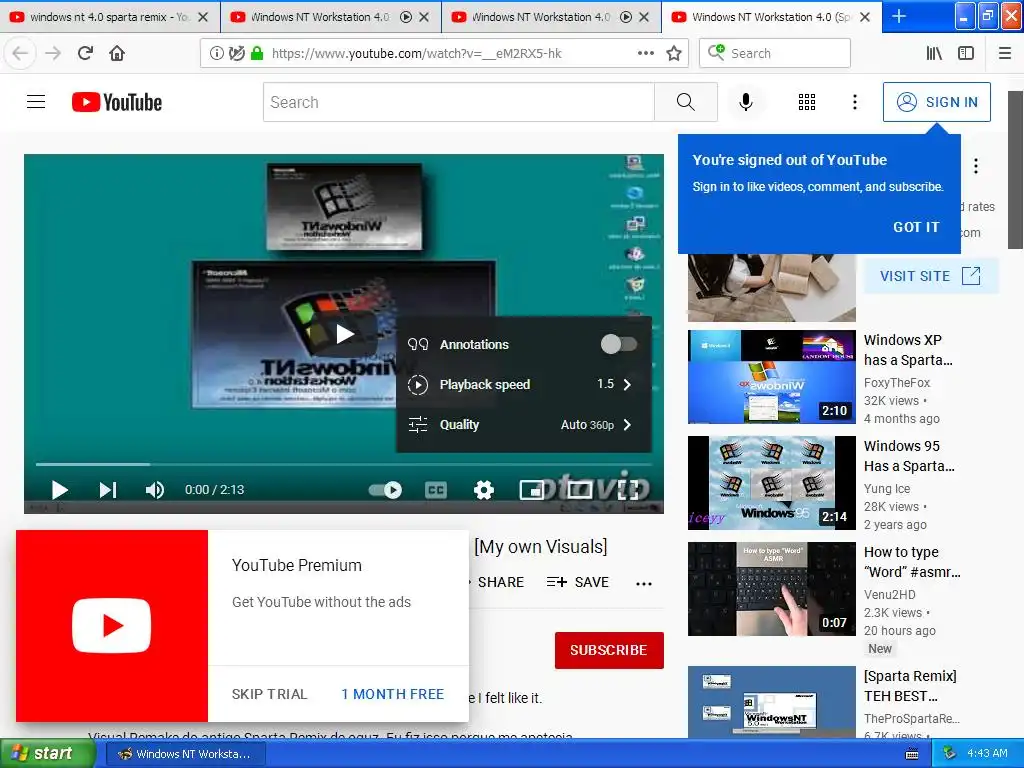
Task: Open the Firefox hamburger menu
Action: click(x=1005, y=54)
